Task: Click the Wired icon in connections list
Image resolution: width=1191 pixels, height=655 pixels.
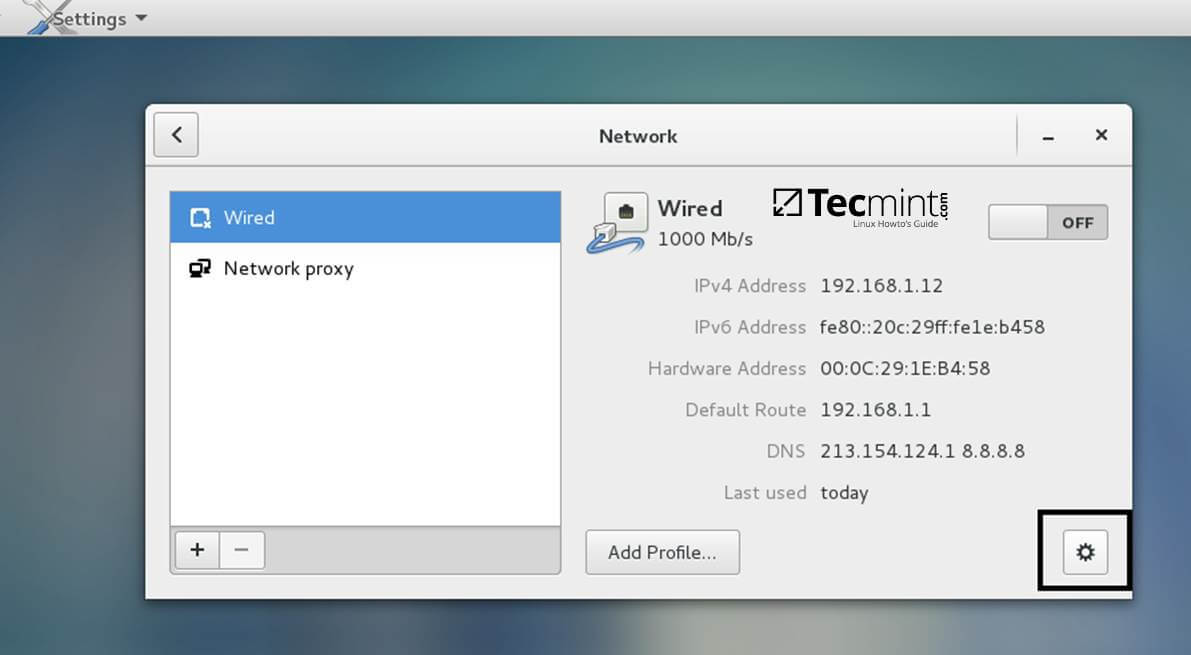Action: coord(200,218)
